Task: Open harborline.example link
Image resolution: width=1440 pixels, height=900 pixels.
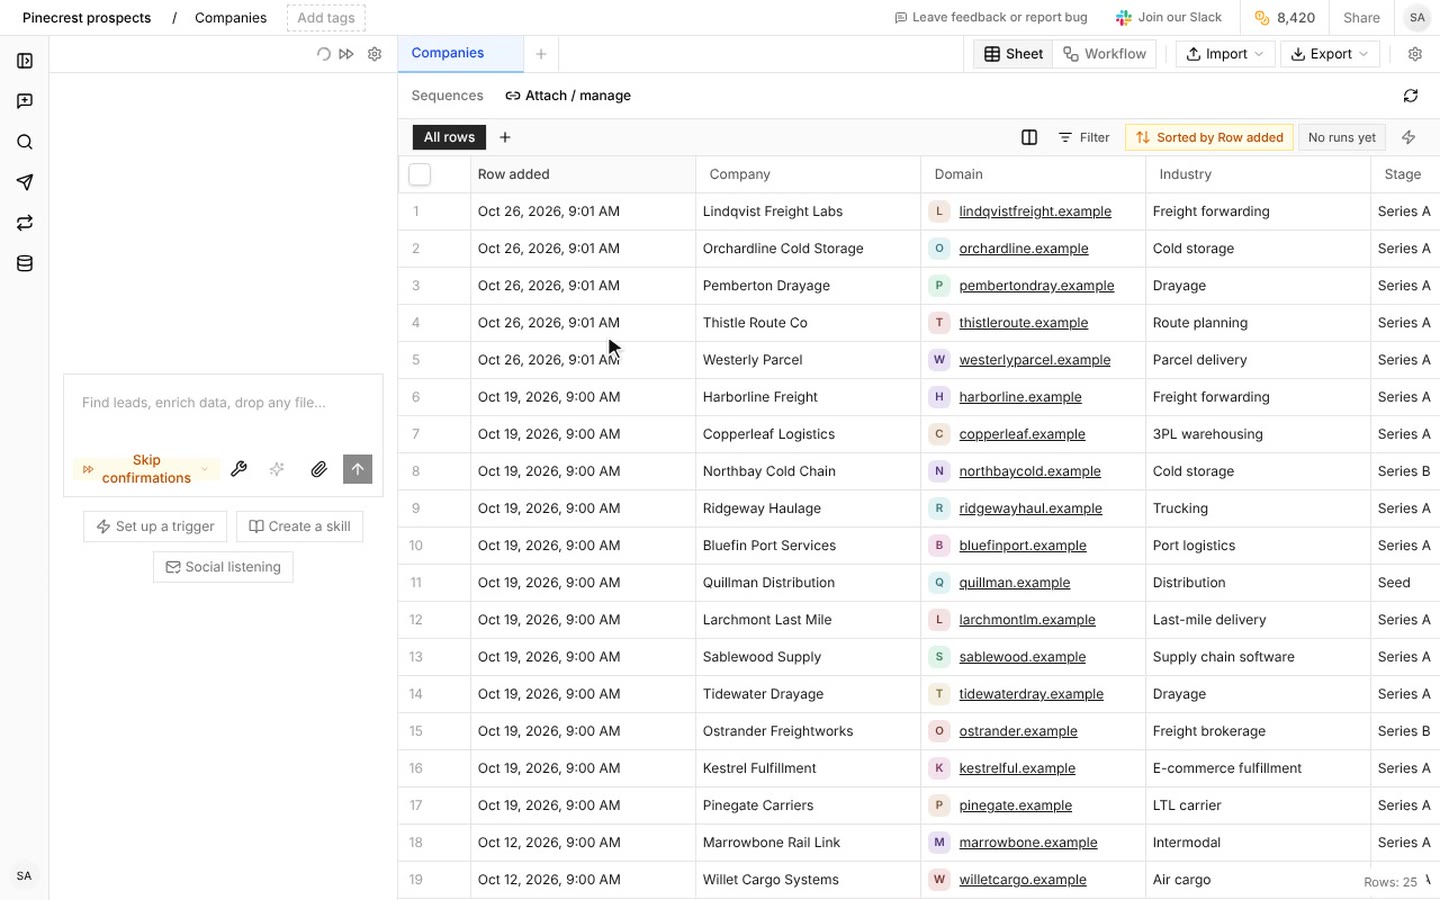Action: (x=1020, y=397)
